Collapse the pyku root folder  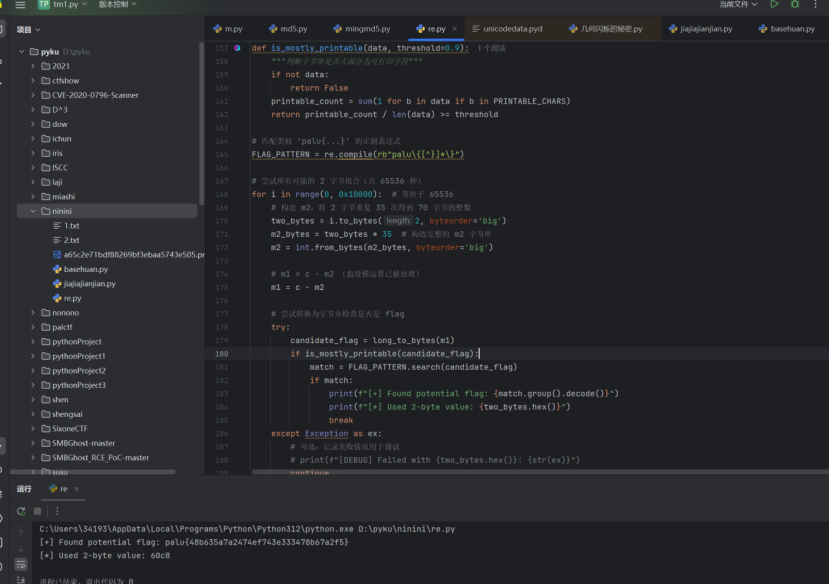pyautogui.click(x=22, y=51)
